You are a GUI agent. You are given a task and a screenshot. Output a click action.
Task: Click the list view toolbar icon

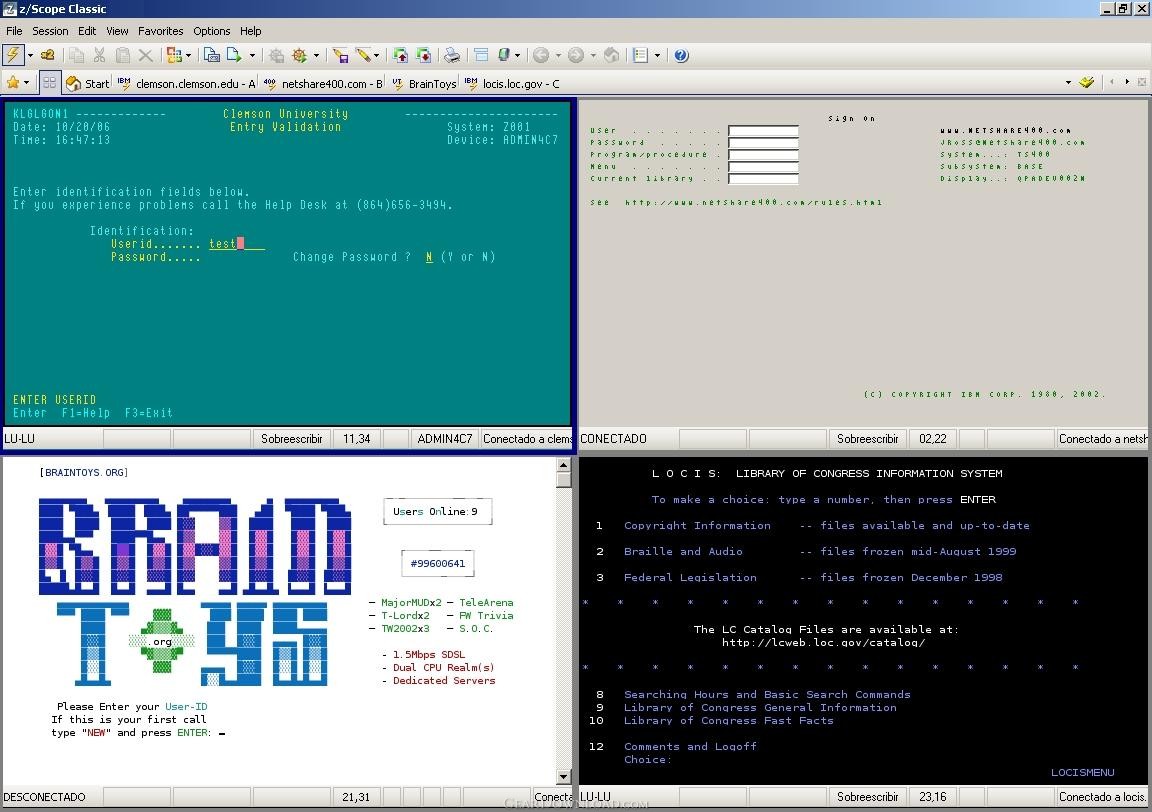coord(641,55)
